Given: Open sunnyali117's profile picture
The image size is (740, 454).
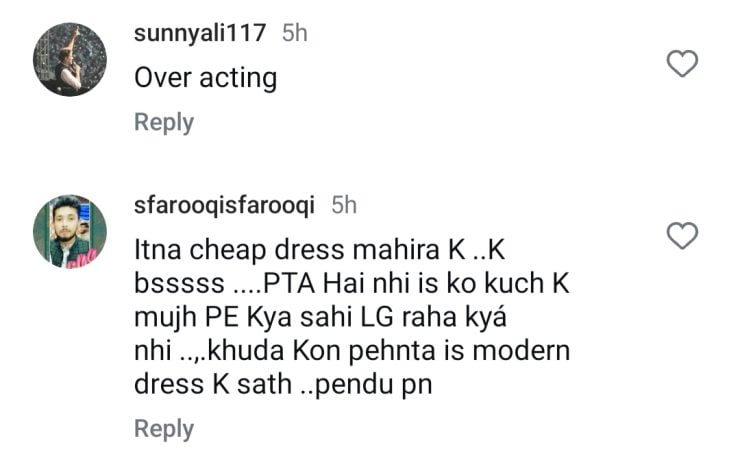Looking at the screenshot, I should point(69,57).
